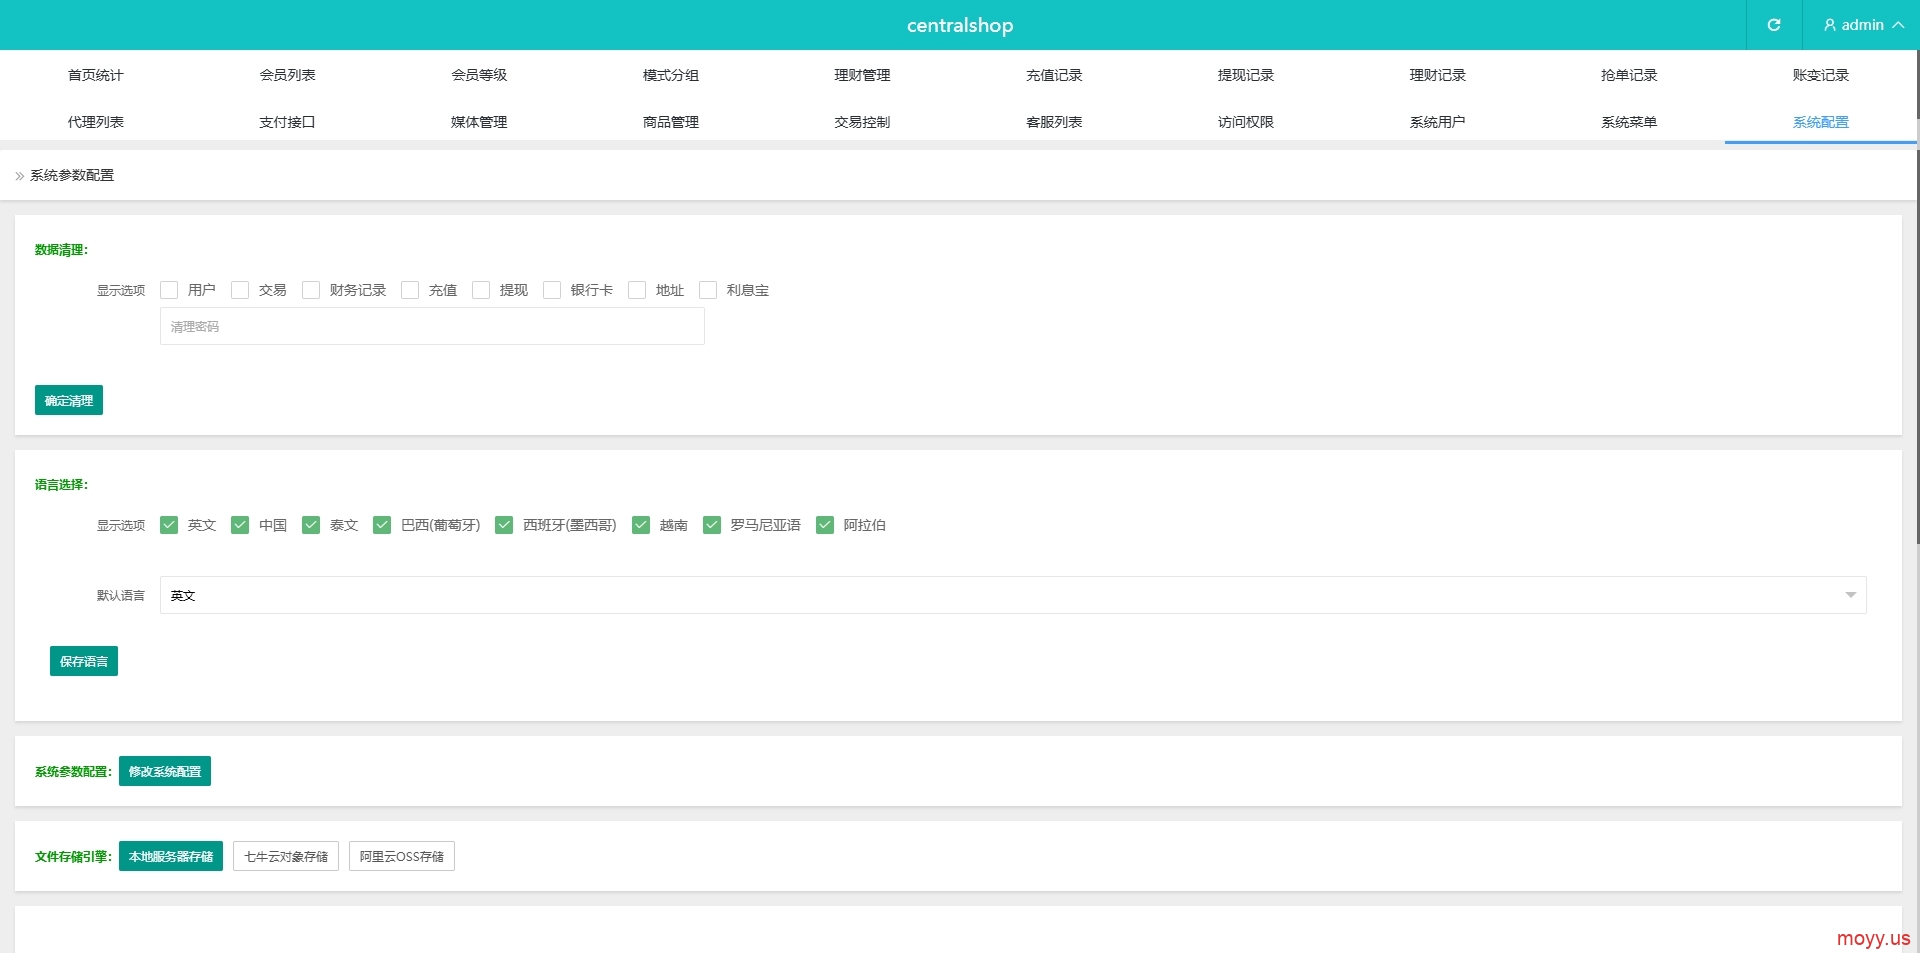1920x953 pixels.
Task: Open the 充值记录 menu
Action: click(1054, 75)
